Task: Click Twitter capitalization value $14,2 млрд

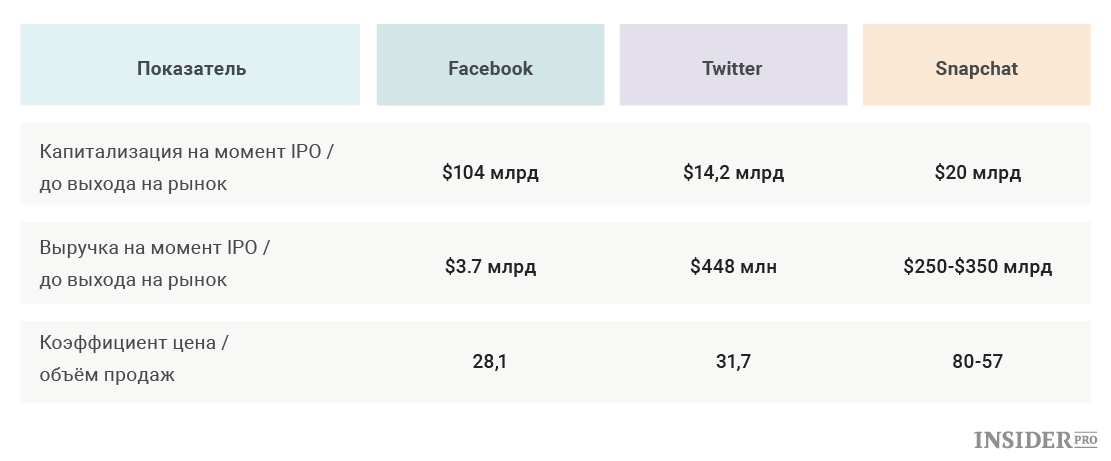Action: click(x=733, y=172)
